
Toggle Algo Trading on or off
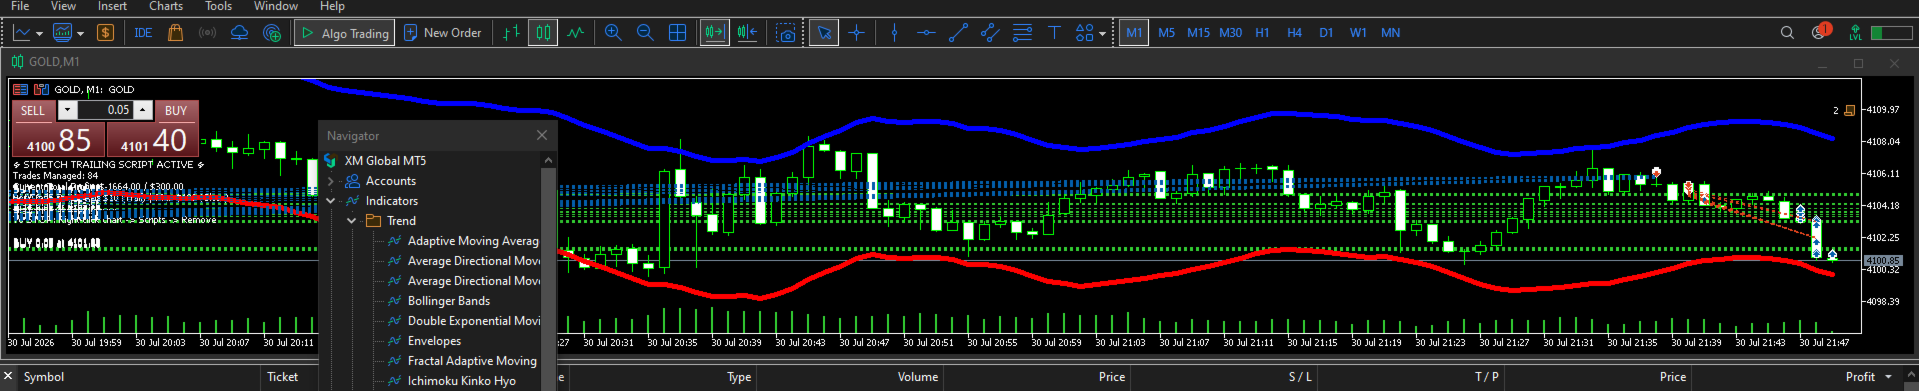click(345, 33)
